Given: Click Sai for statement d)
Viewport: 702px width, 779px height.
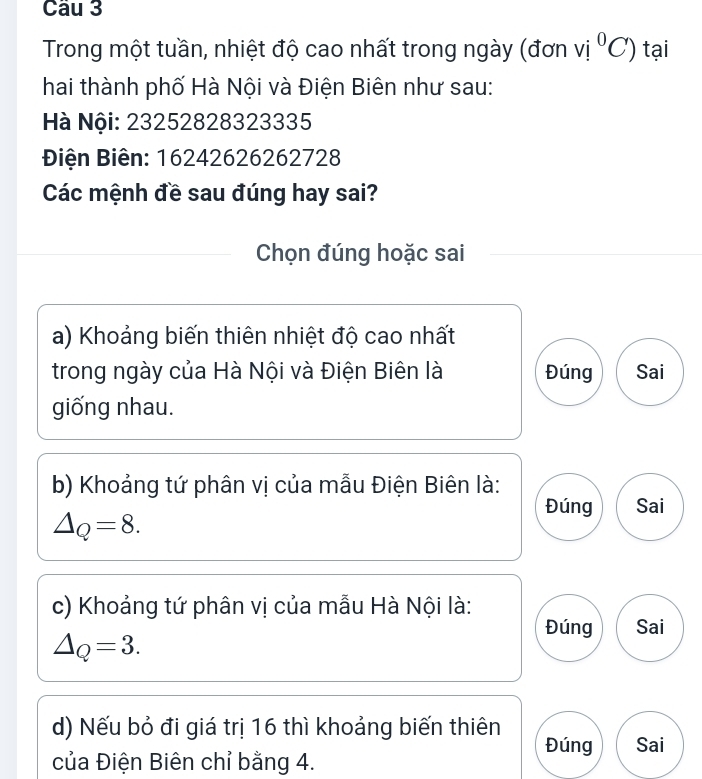Looking at the screenshot, I should (650, 745).
